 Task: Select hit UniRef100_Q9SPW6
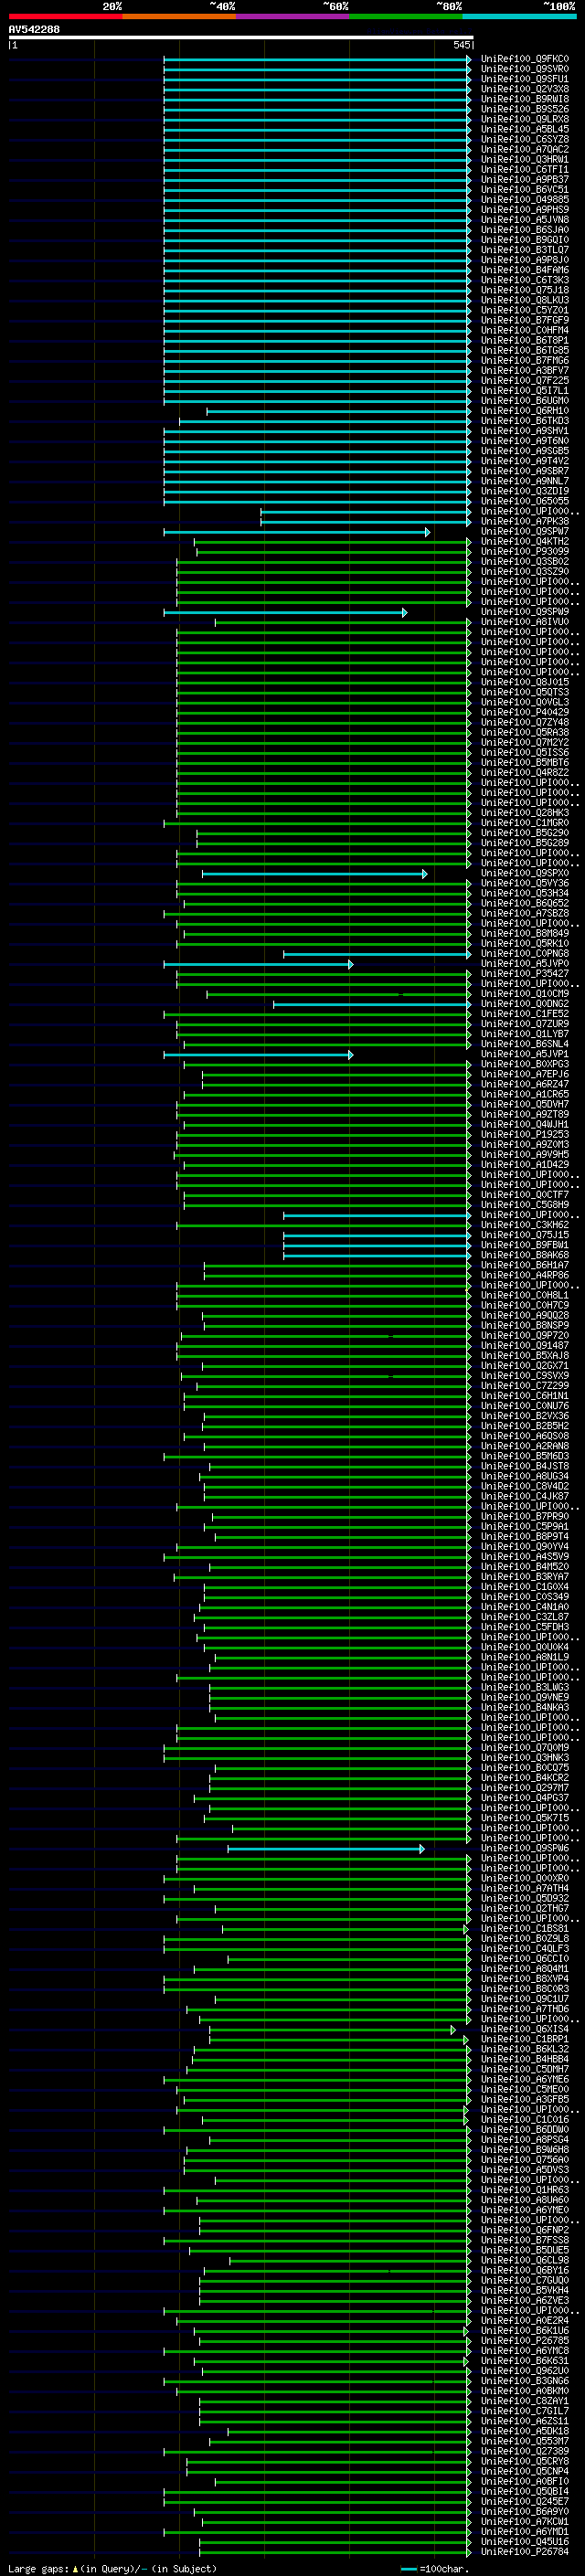[x=524, y=1849]
